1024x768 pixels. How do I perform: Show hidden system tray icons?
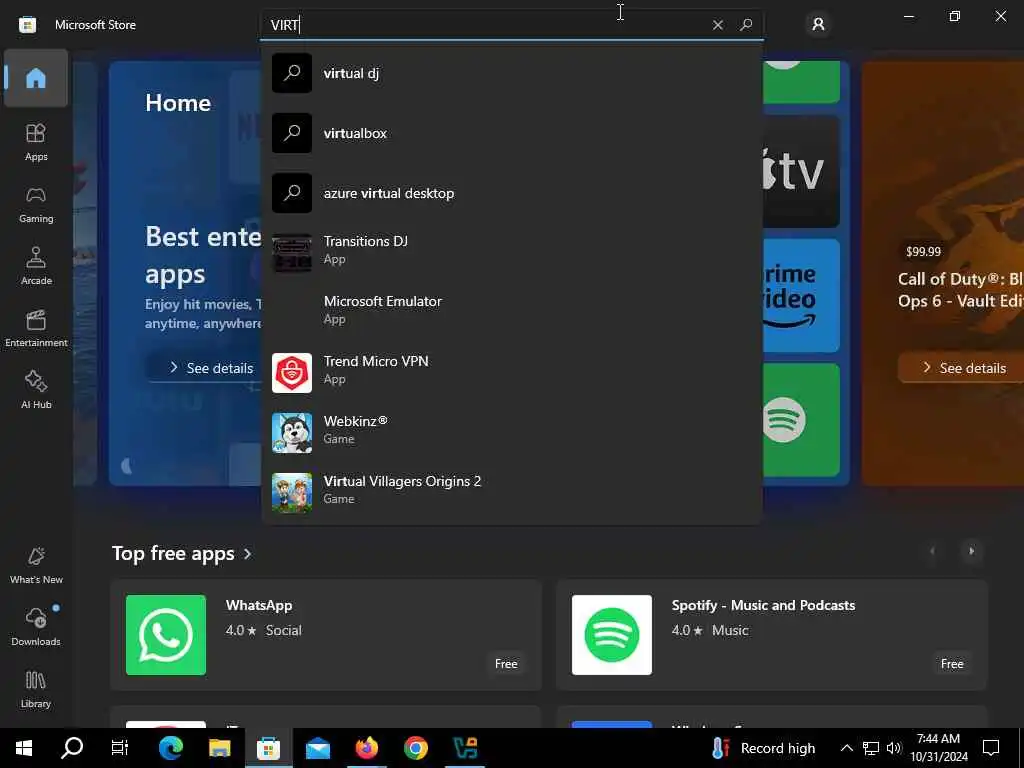(x=846, y=748)
